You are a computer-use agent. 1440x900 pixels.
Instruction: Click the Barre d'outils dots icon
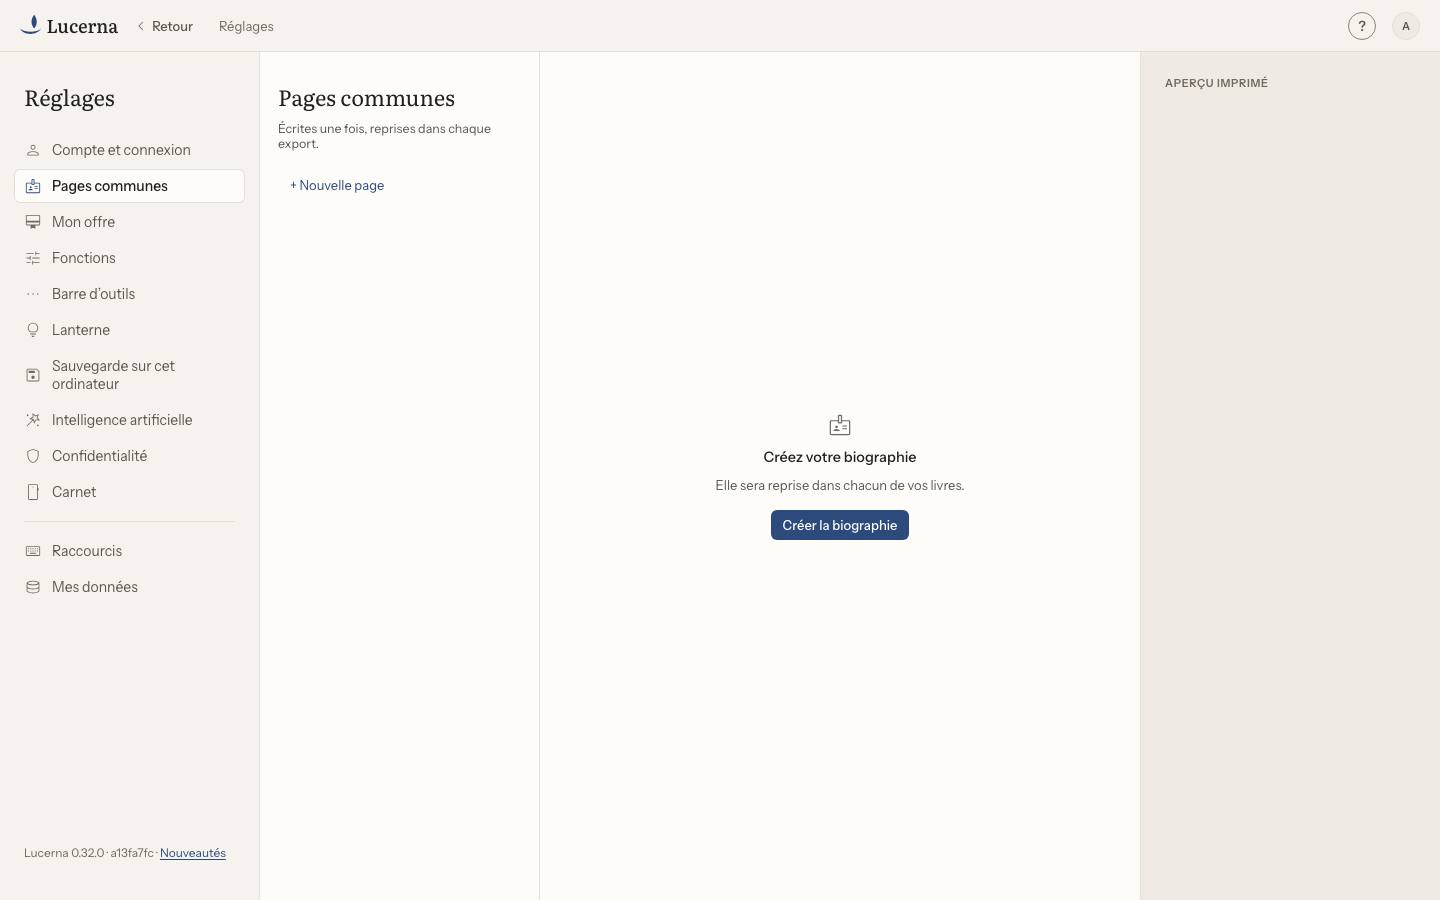coord(33,294)
